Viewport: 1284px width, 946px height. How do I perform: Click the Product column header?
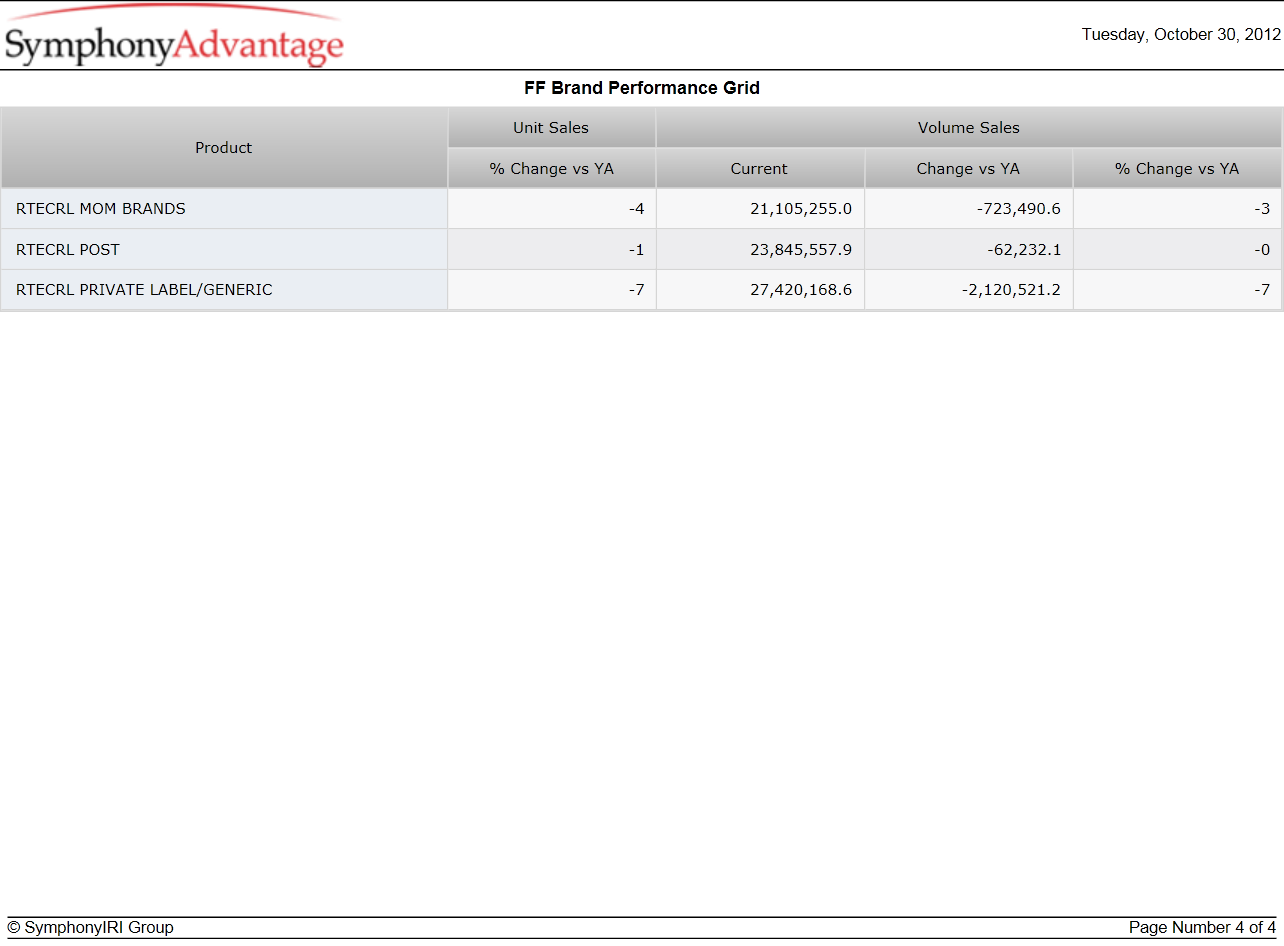click(x=224, y=148)
